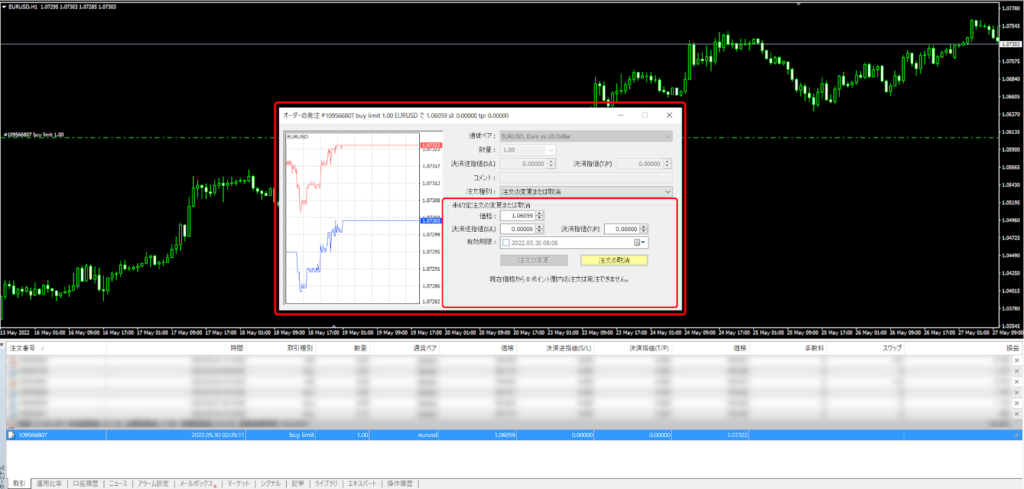Sort by the 時間 column header
Viewport: 1024px width, 489px height.
(x=176, y=348)
